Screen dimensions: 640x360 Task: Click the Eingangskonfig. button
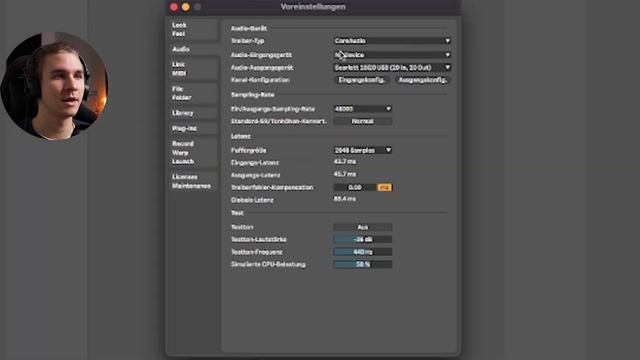click(x=362, y=80)
